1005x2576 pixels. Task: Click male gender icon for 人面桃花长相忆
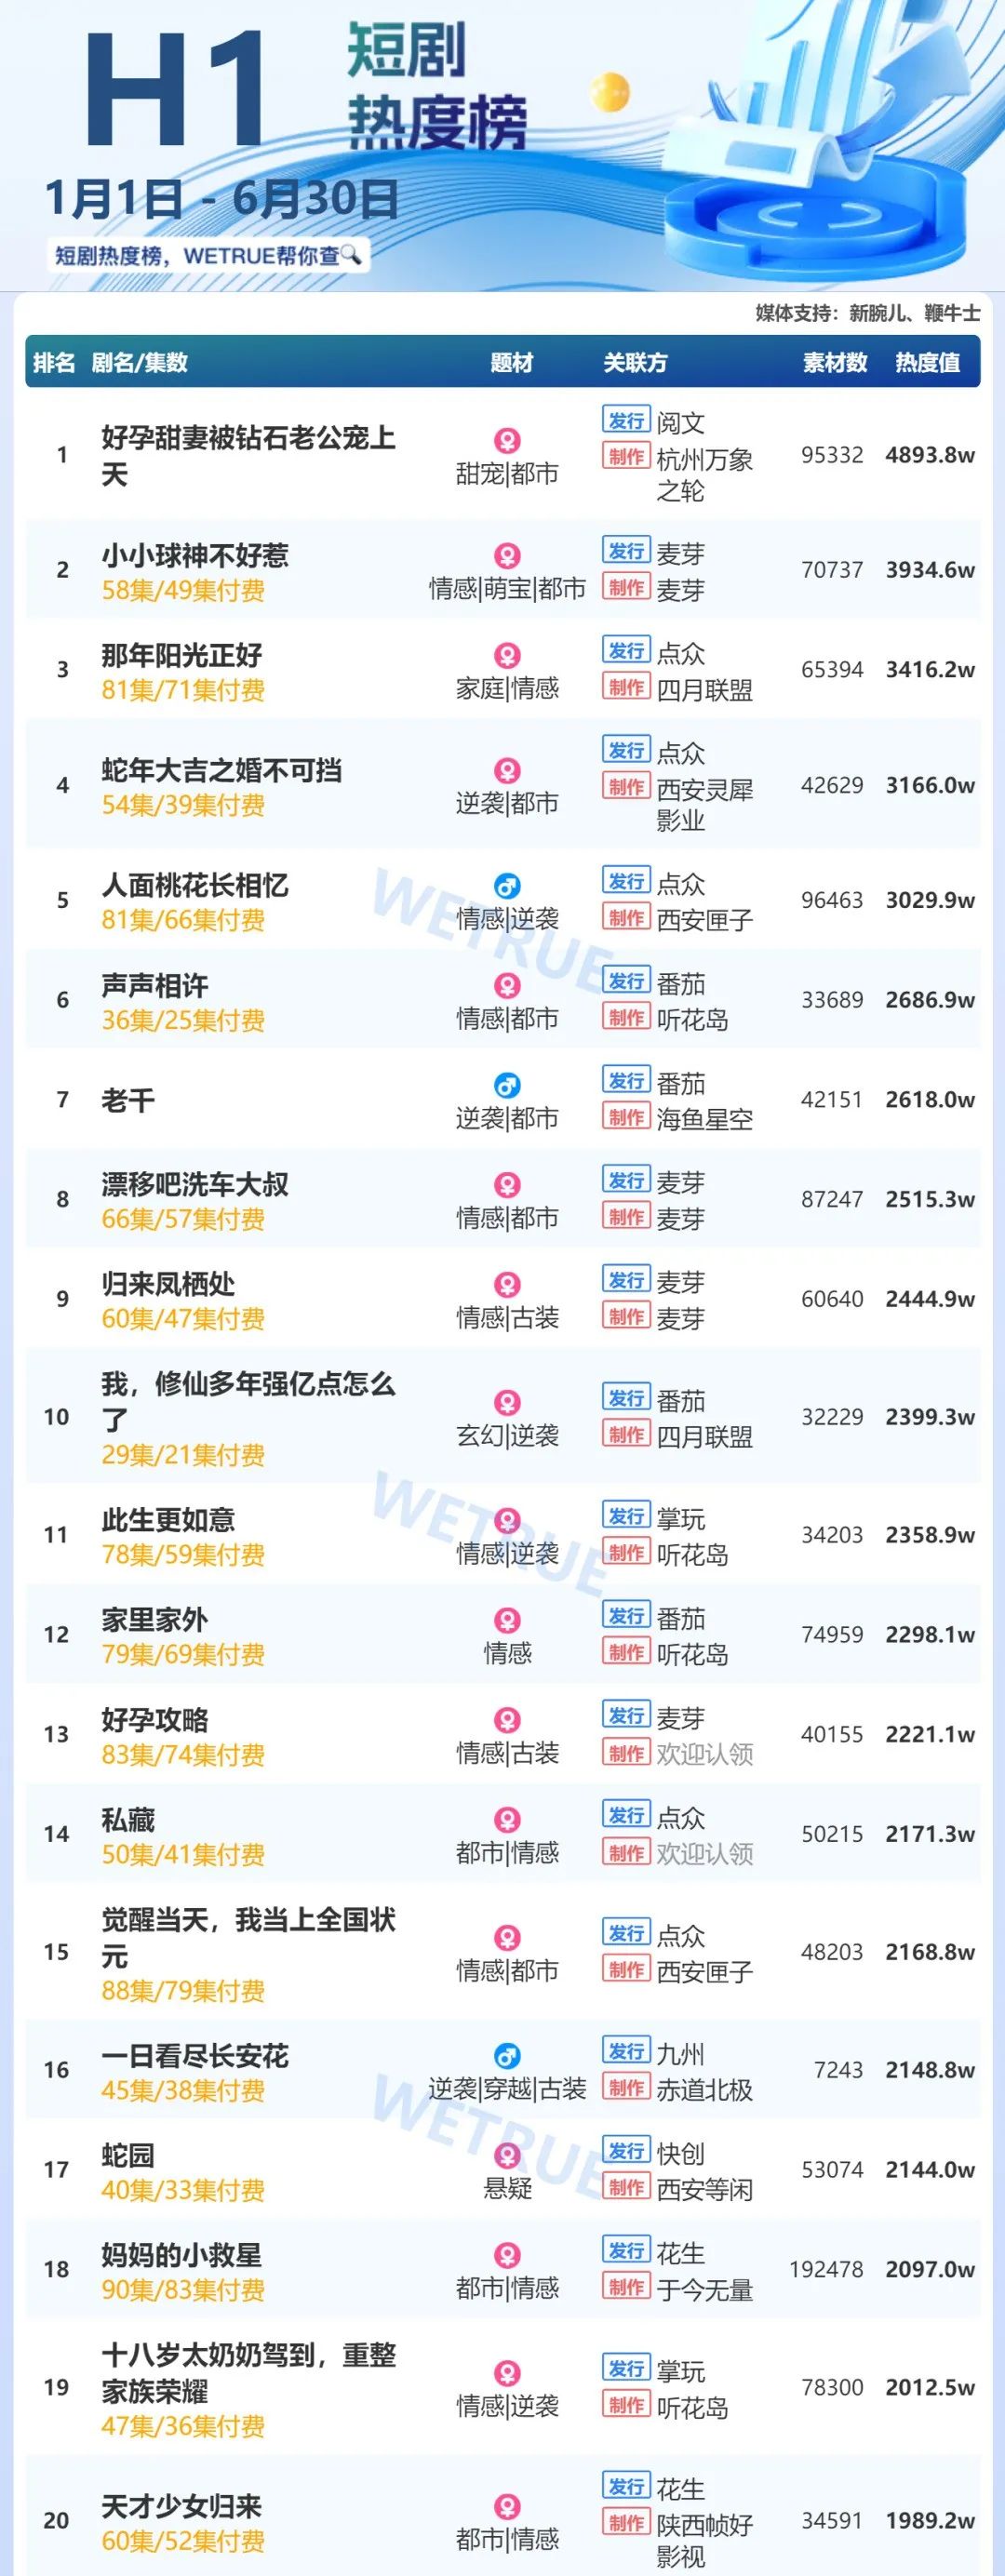point(508,886)
